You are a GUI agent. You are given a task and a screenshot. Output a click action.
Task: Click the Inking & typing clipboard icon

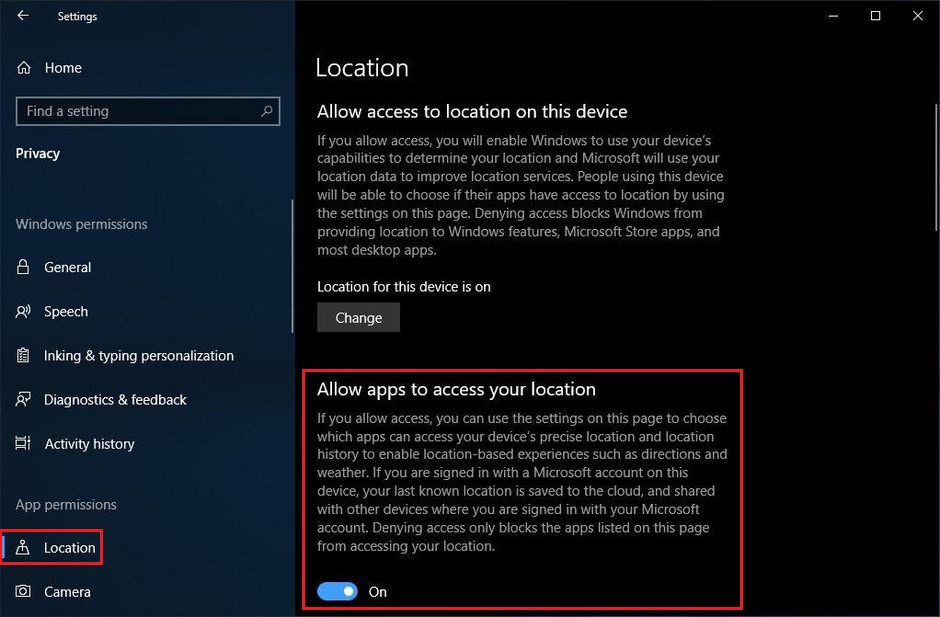pyautogui.click(x=23, y=356)
